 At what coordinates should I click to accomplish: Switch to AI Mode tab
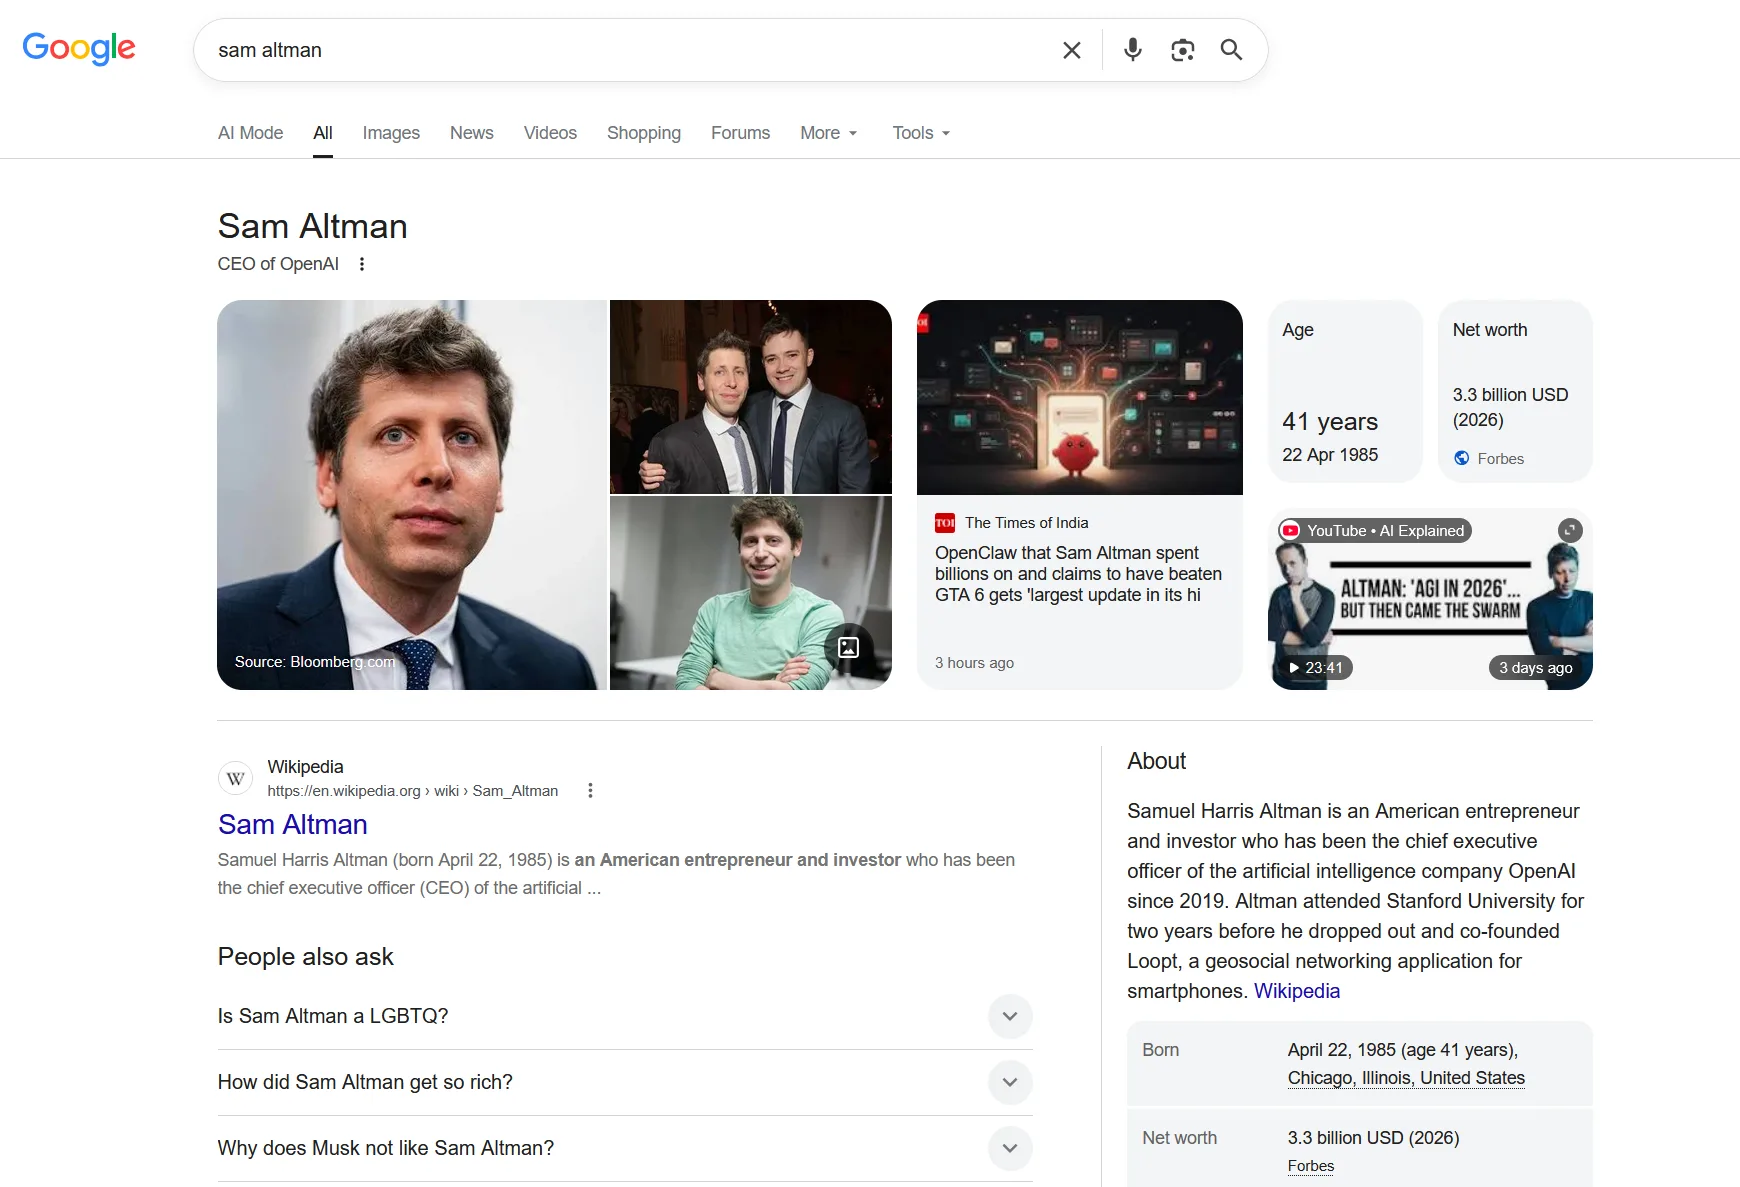pyautogui.click(x=250, y=133)
